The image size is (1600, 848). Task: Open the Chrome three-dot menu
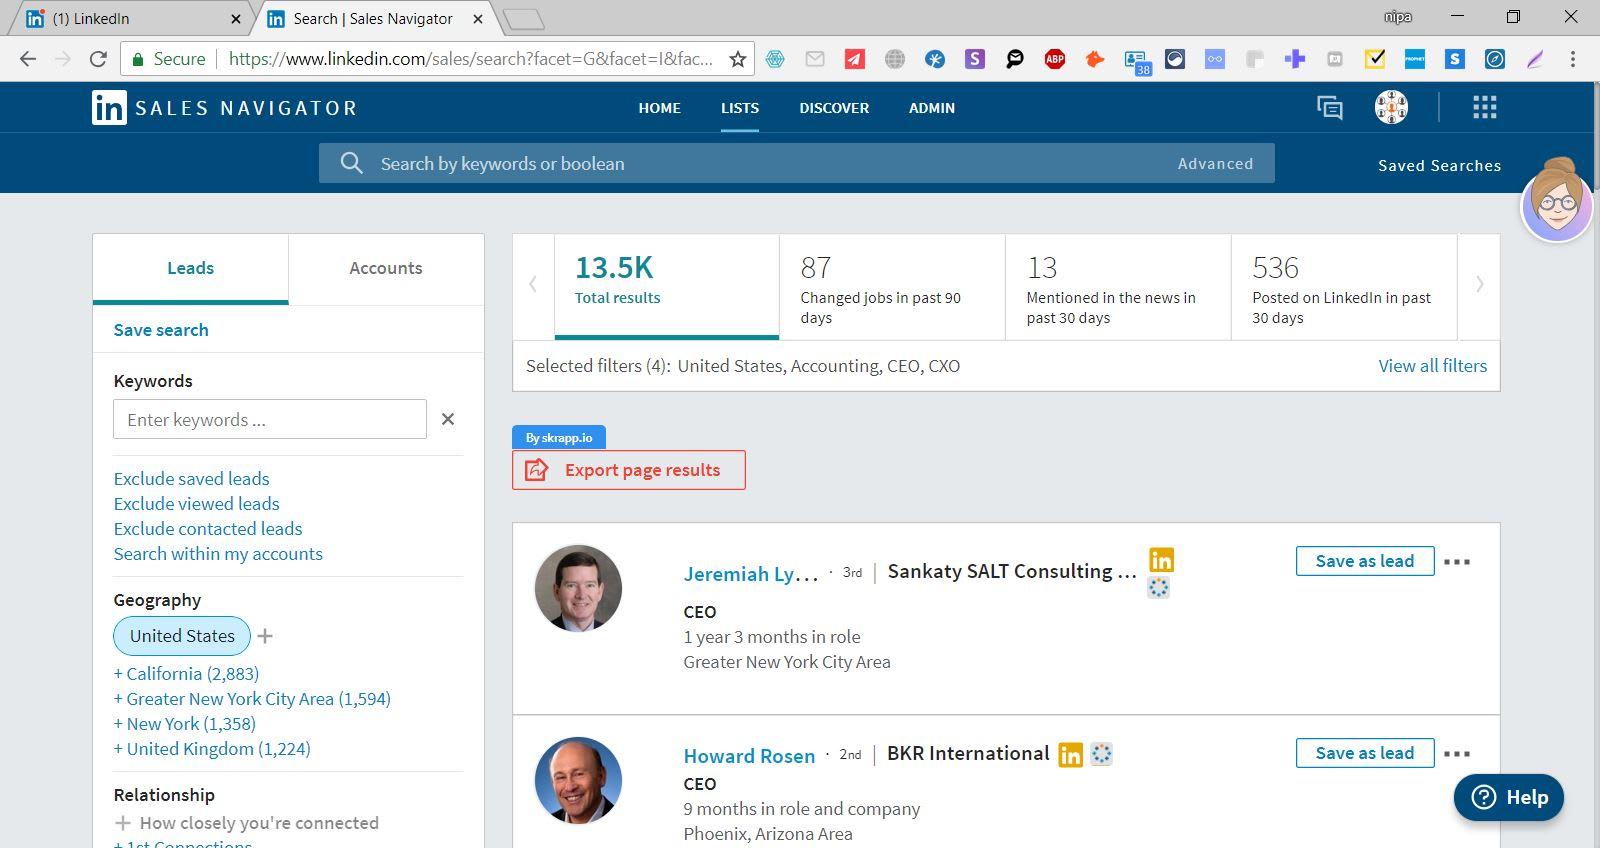(1573, 59)
